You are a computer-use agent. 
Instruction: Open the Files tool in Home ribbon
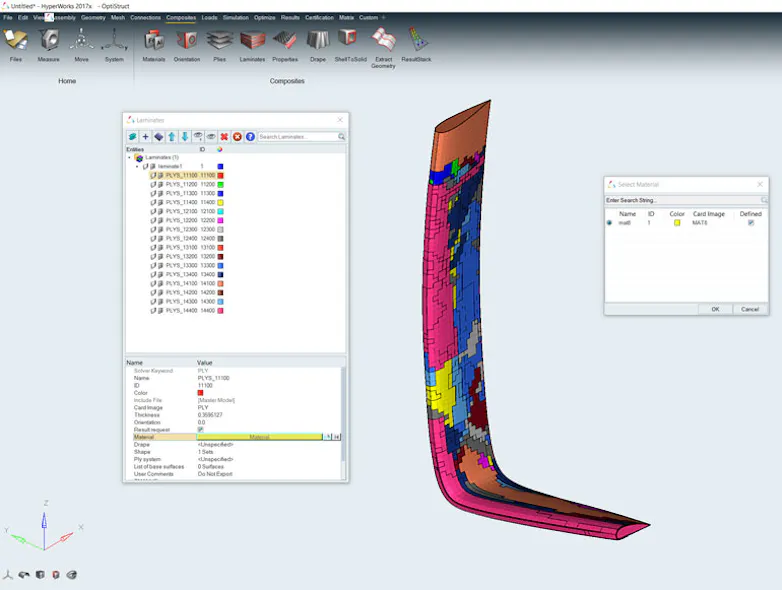(x=15, y=40)
